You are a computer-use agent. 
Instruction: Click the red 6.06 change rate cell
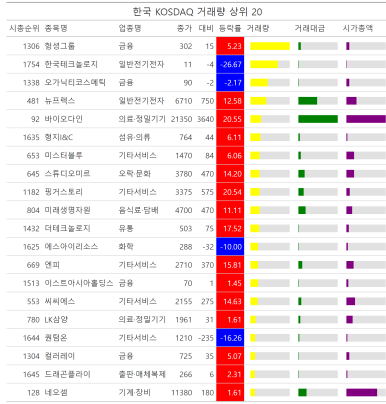230,155
